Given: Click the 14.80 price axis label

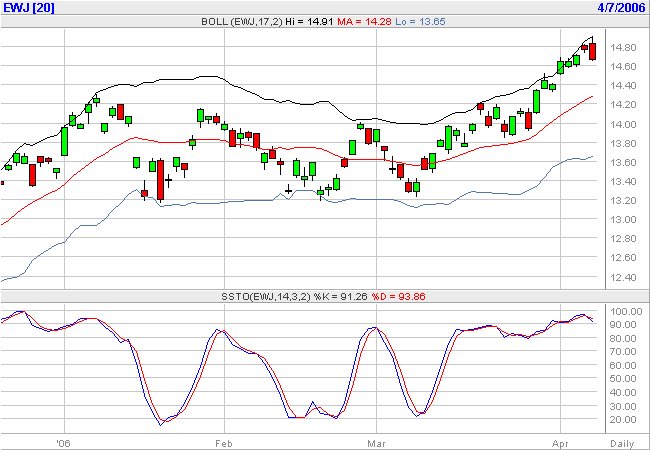Looking at the screenshot, I should [623, 48].
